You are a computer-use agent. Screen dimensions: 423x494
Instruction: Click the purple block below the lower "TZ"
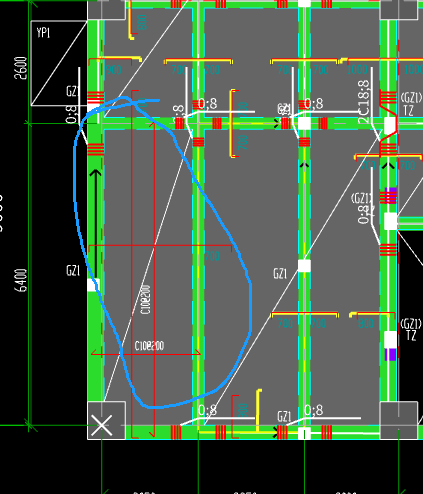[x=390, y=354]
